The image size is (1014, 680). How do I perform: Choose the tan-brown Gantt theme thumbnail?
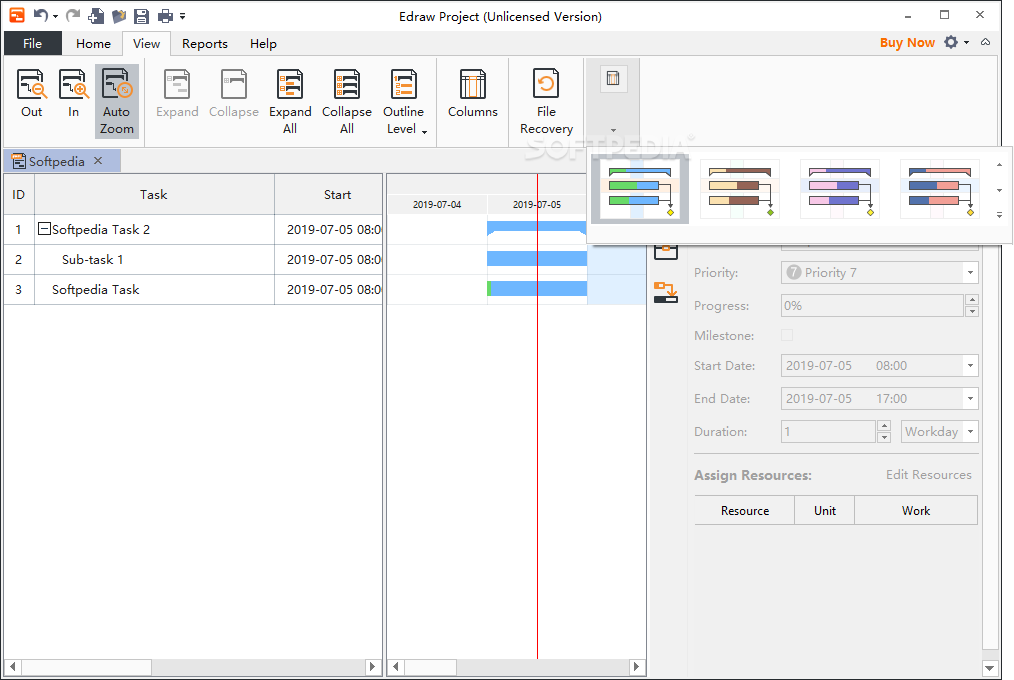tap(740, 189)
